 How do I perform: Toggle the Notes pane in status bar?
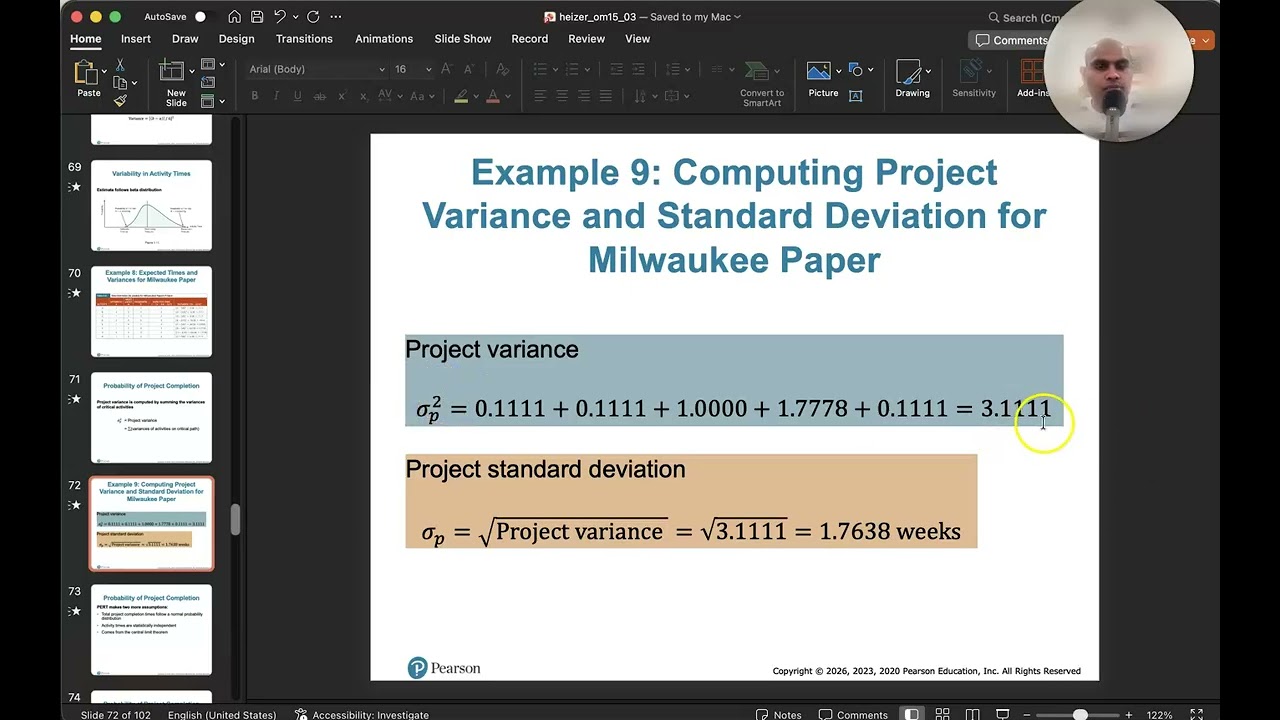coord(779,715)
